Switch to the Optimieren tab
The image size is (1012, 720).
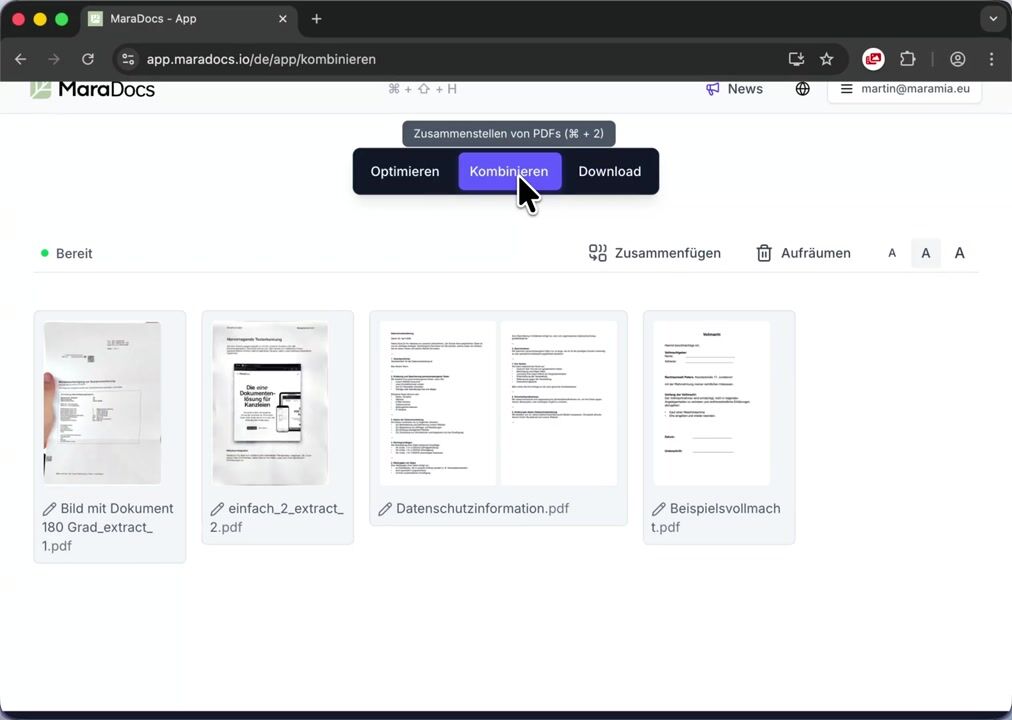pyautogui.click(x=405, y=171)
